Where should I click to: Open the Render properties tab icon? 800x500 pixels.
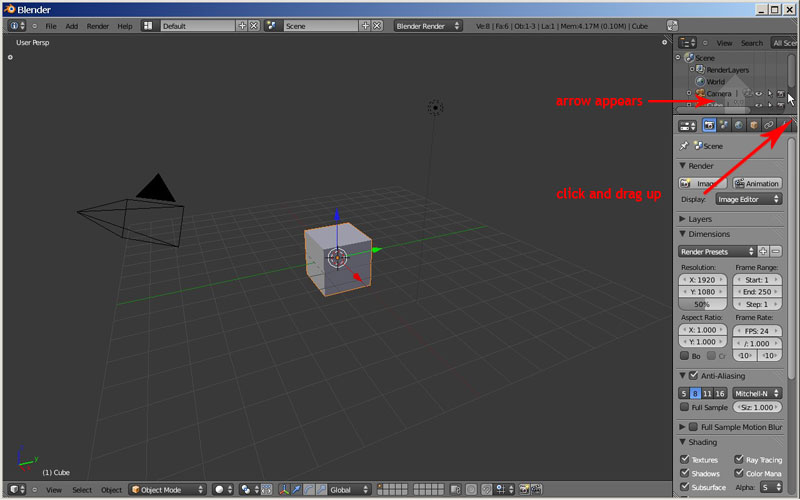pyautogui.click(x=709, y=125)
